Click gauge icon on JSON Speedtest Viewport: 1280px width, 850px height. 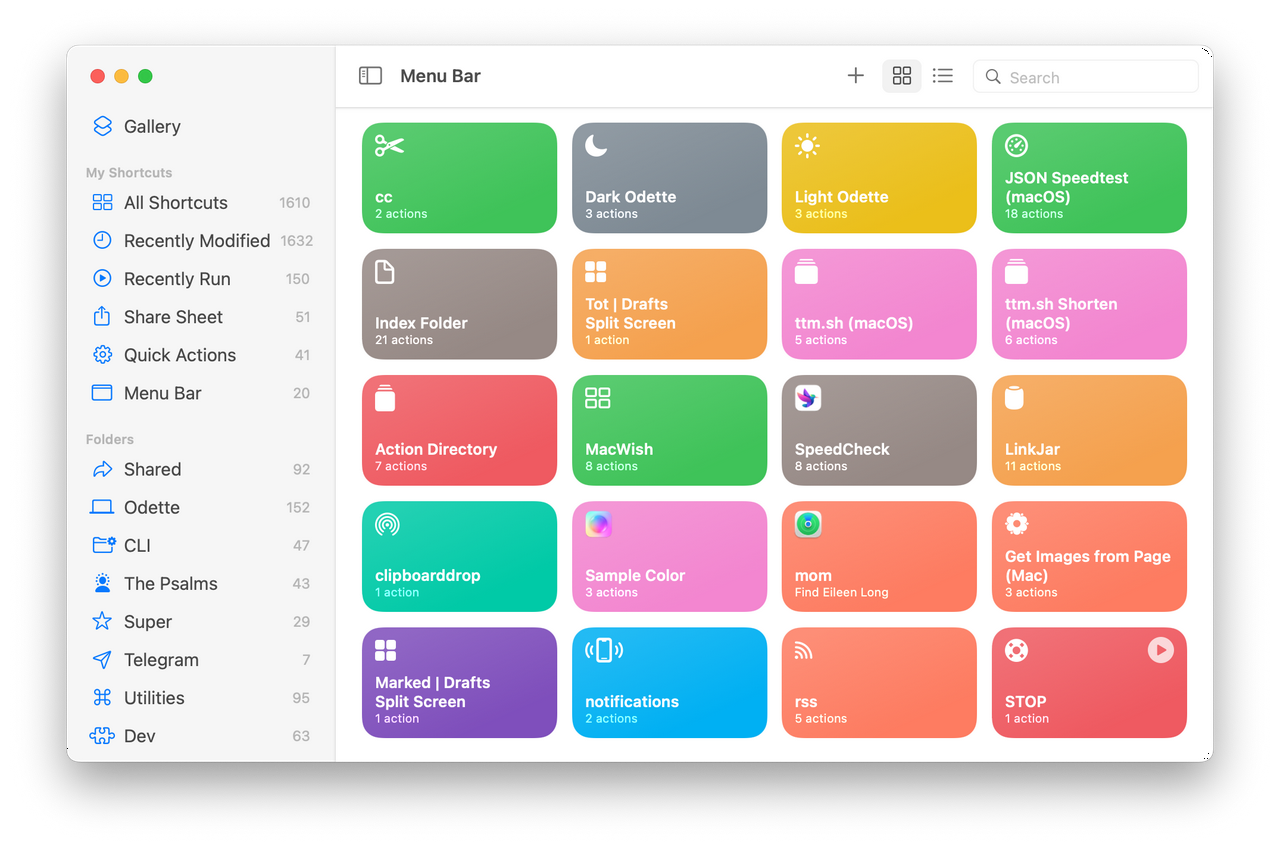(x=1016, y=146)
